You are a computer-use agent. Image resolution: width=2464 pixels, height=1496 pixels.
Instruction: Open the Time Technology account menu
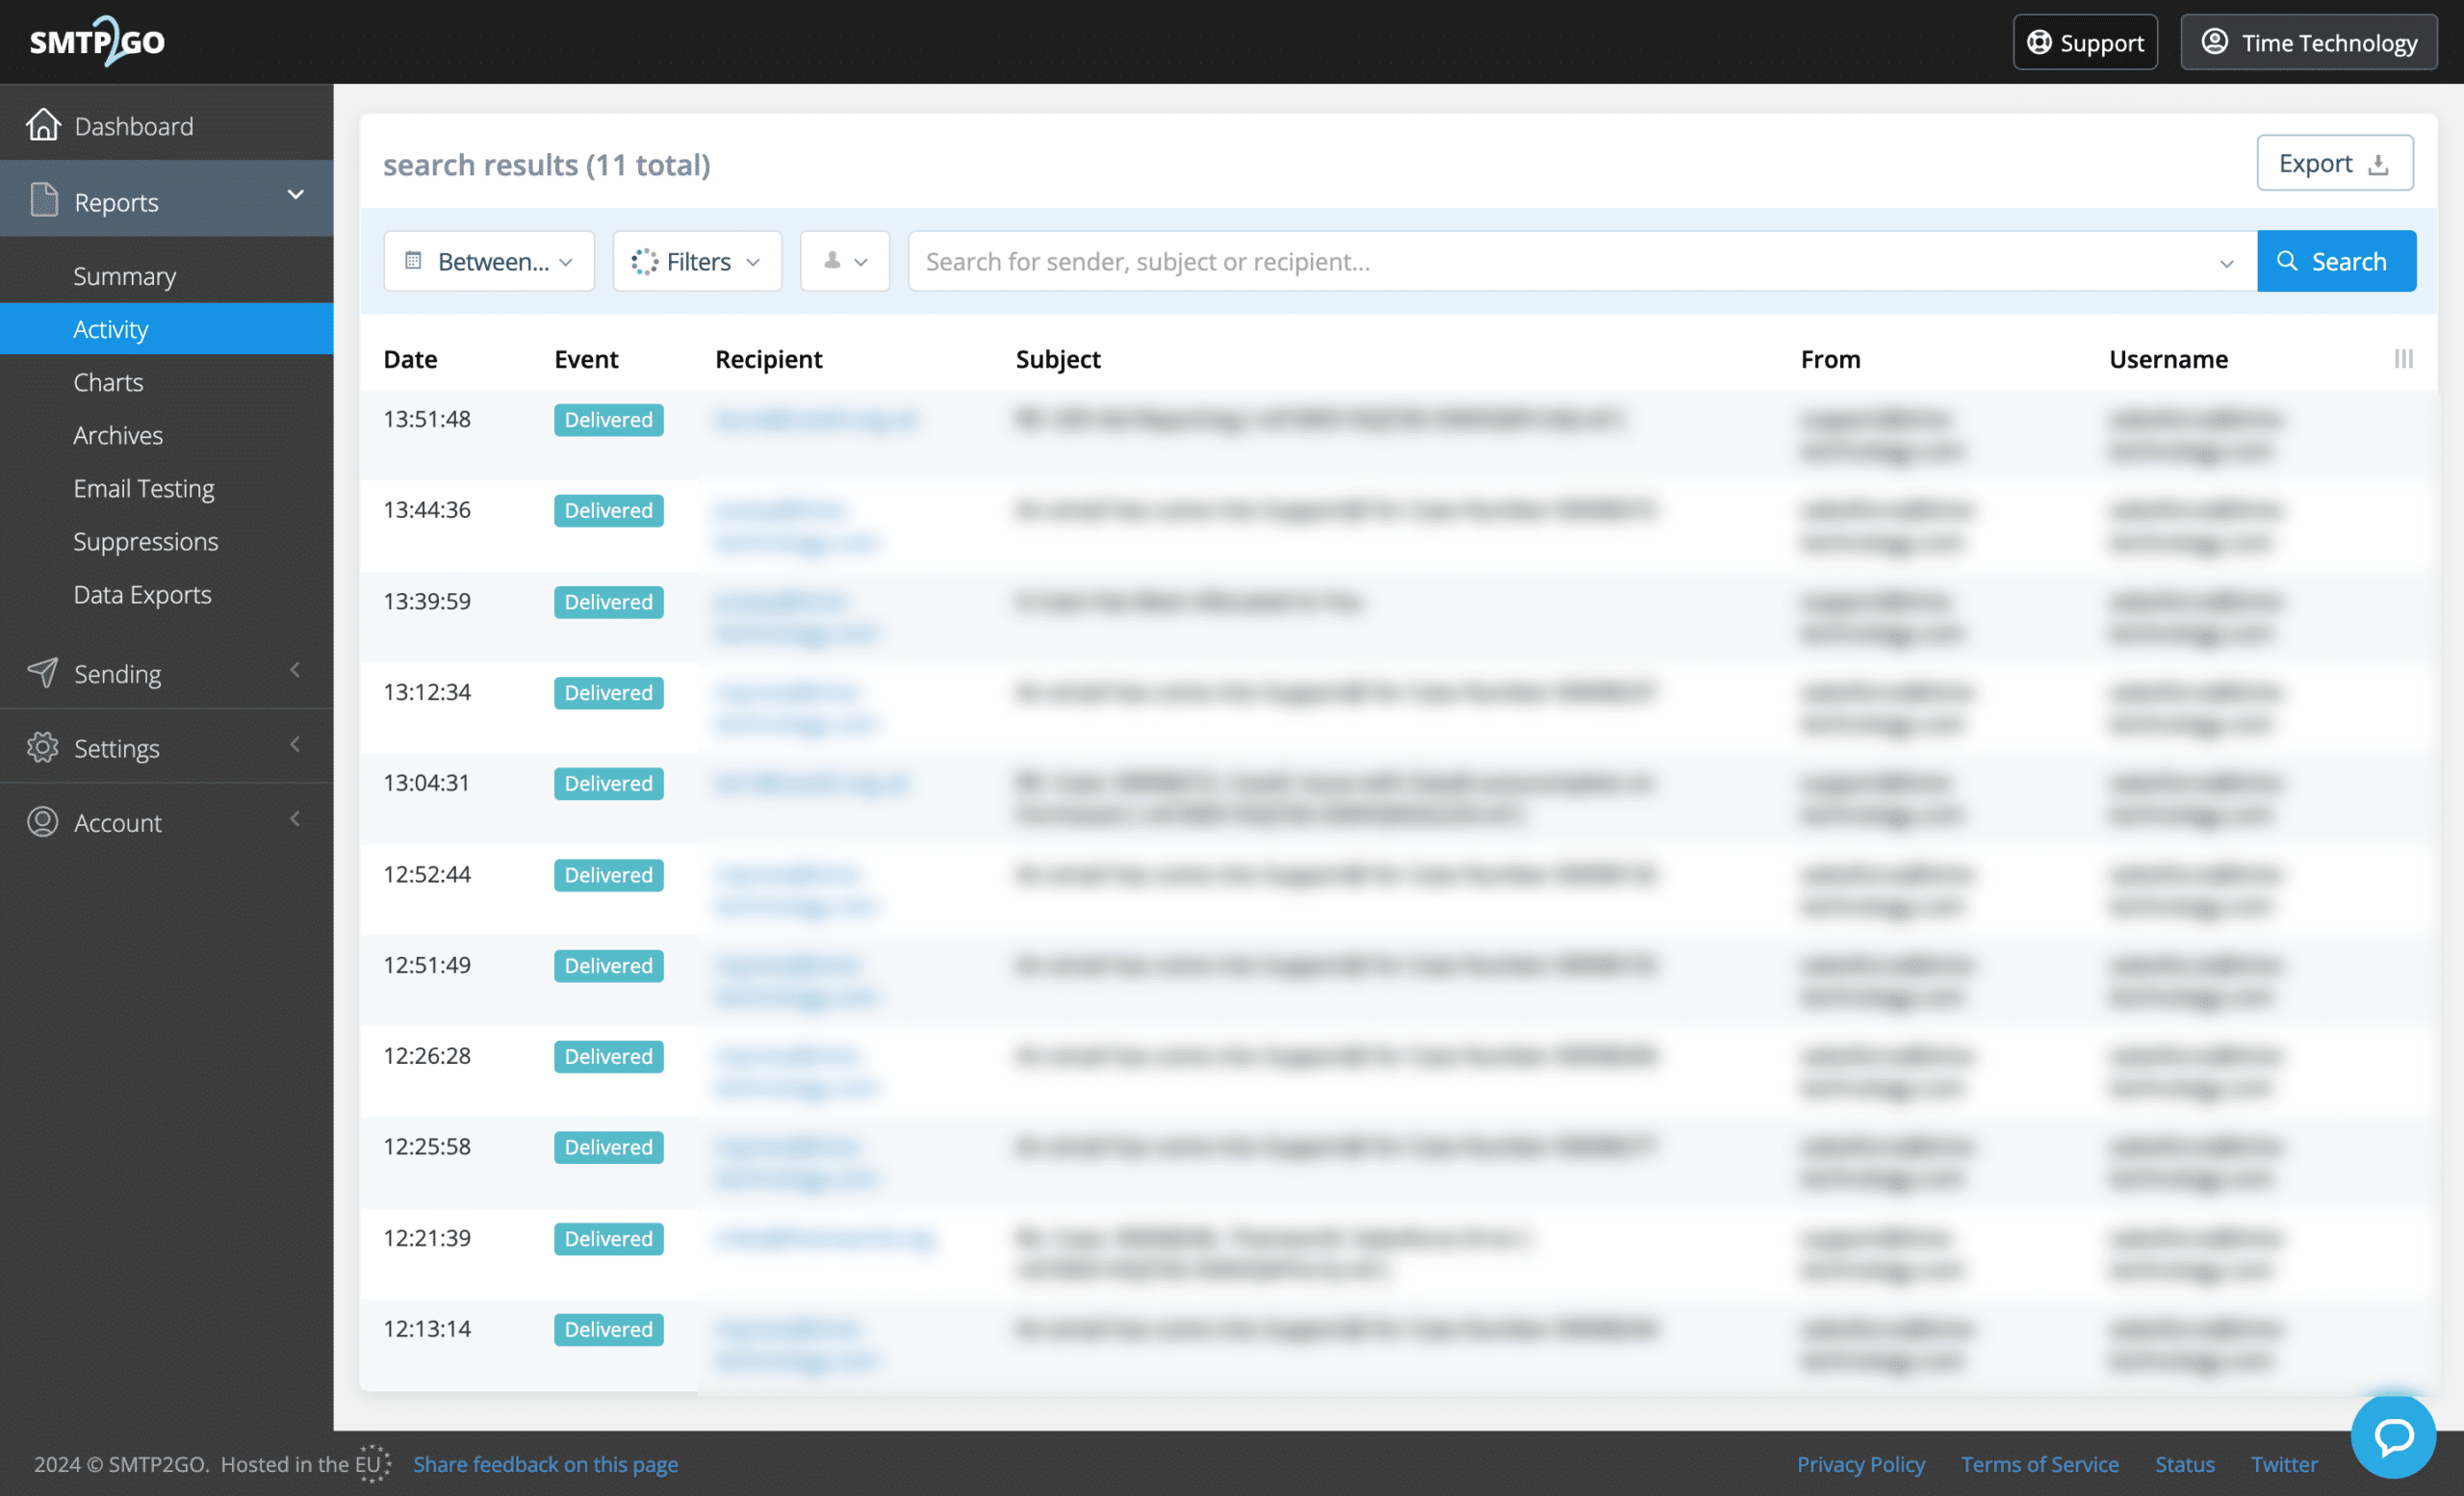[2308, 42]
